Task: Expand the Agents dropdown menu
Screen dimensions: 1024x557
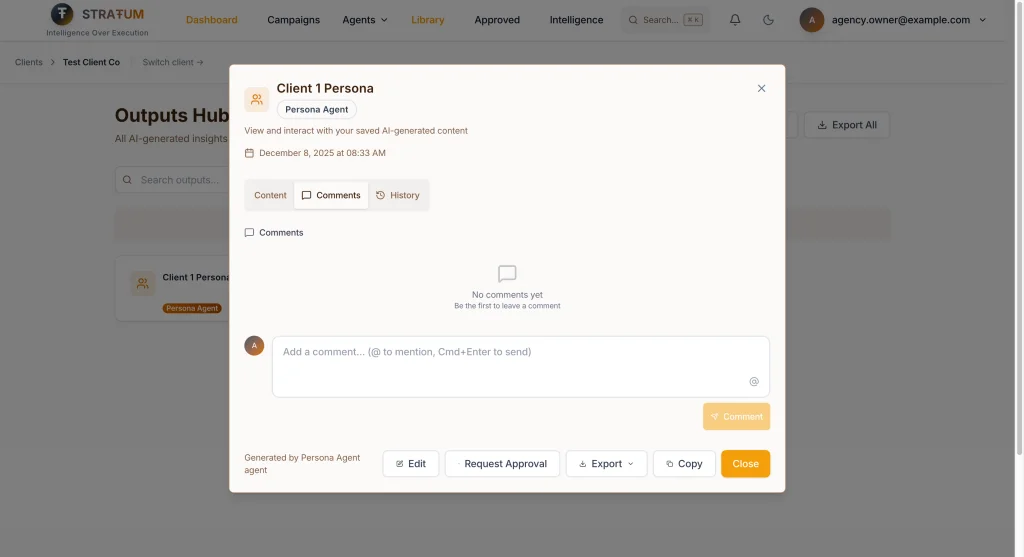Action: pyautogui.click(x=364, y=20)
